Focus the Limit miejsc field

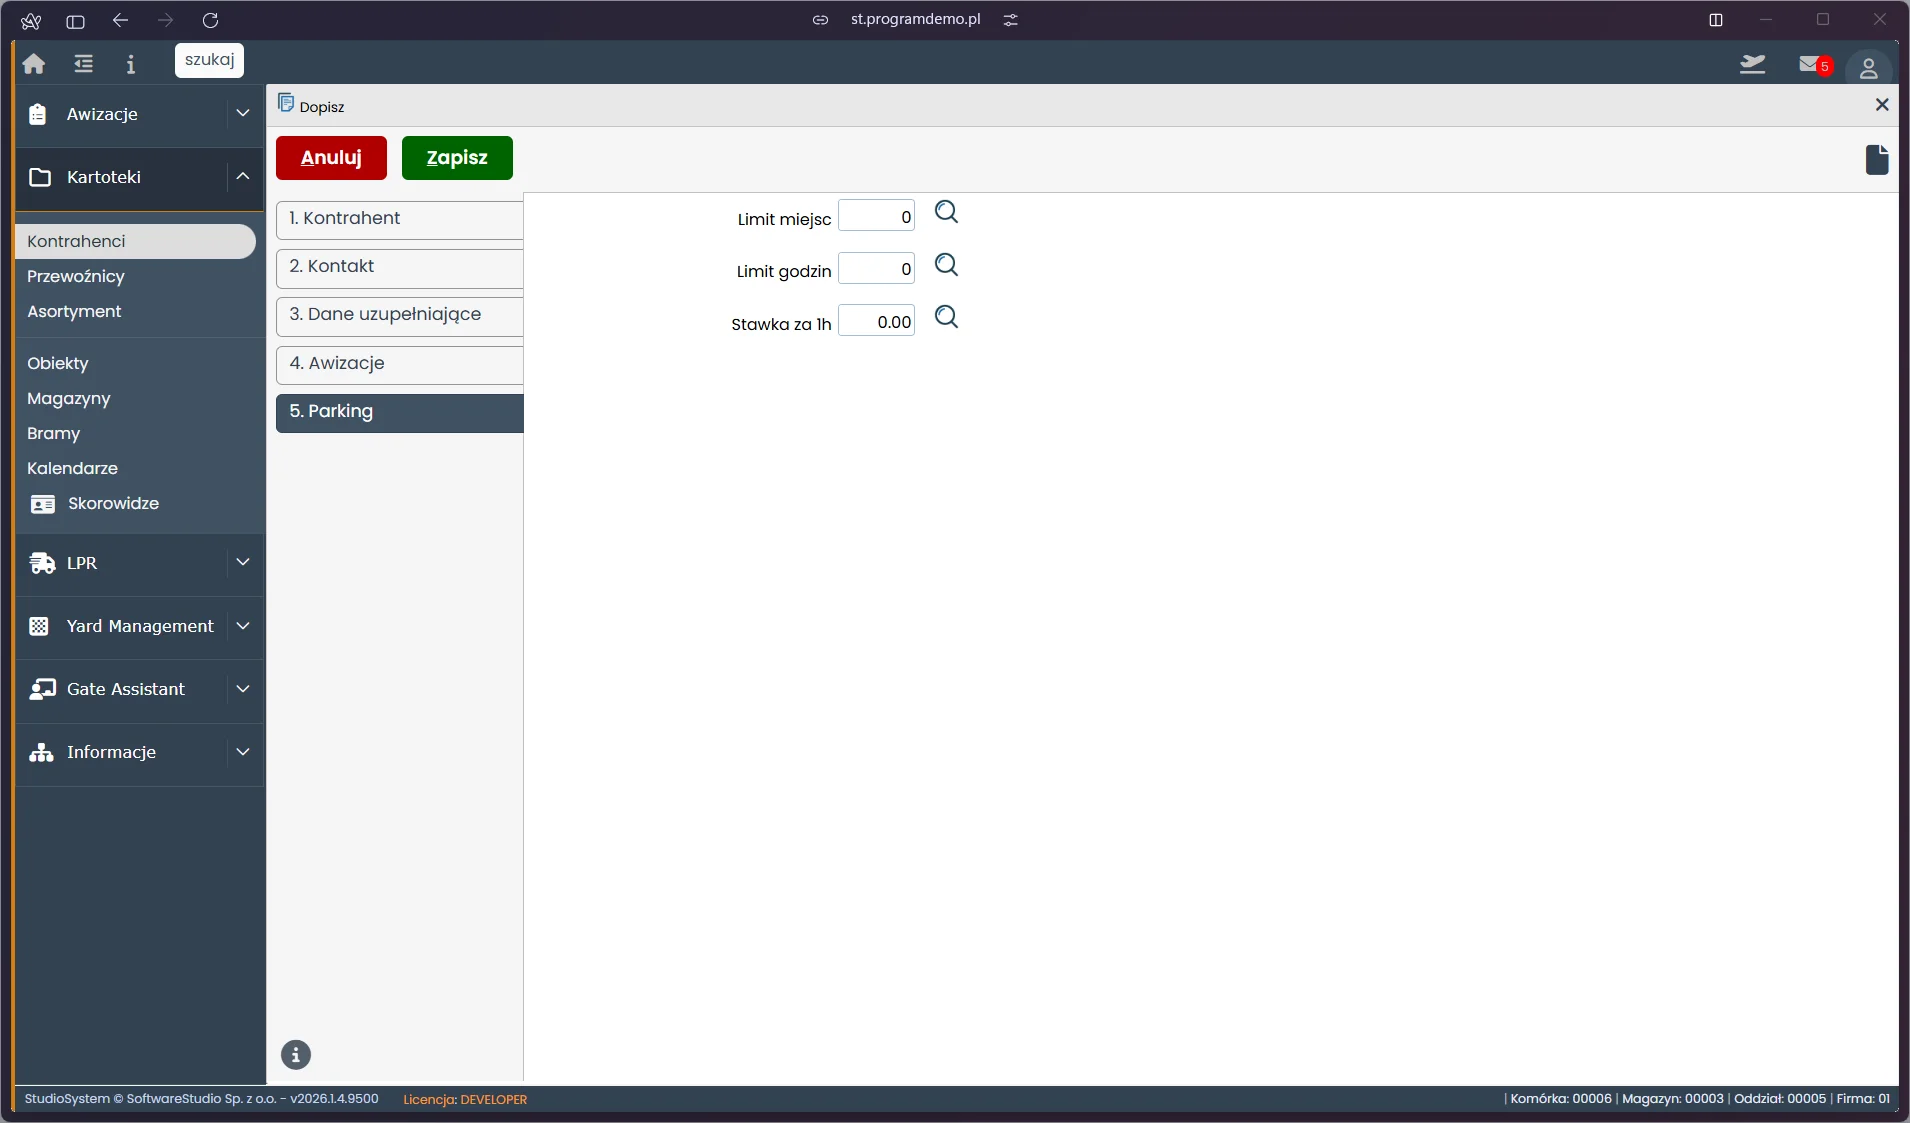876,217
